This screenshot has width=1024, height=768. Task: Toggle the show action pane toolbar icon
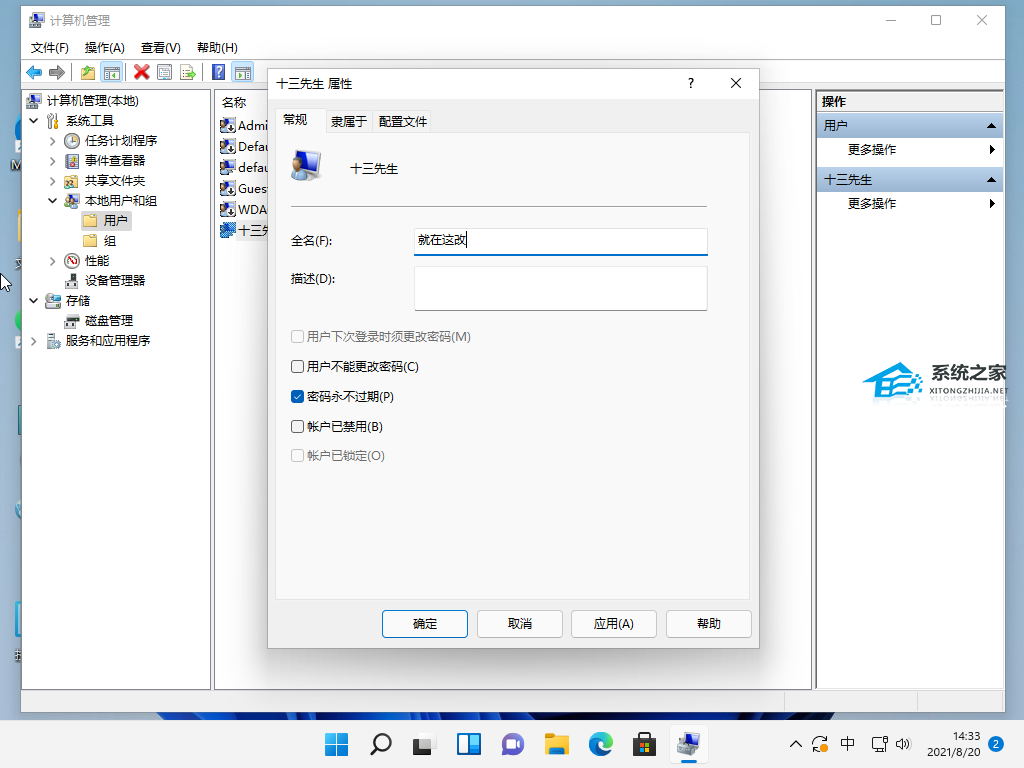(x=243, y=72)
